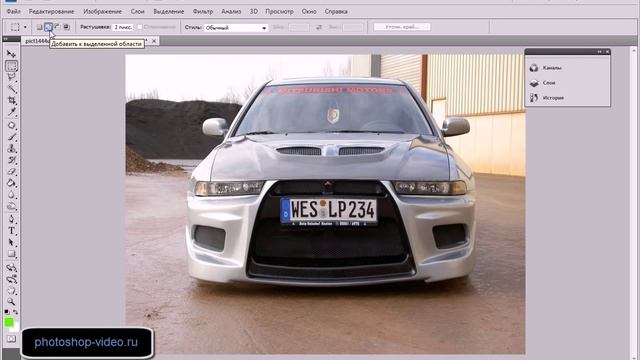Image resolution: width=640 pixels, height=360 pixels.
Task: Select the History Brush tool
Action: click(11, 160)
